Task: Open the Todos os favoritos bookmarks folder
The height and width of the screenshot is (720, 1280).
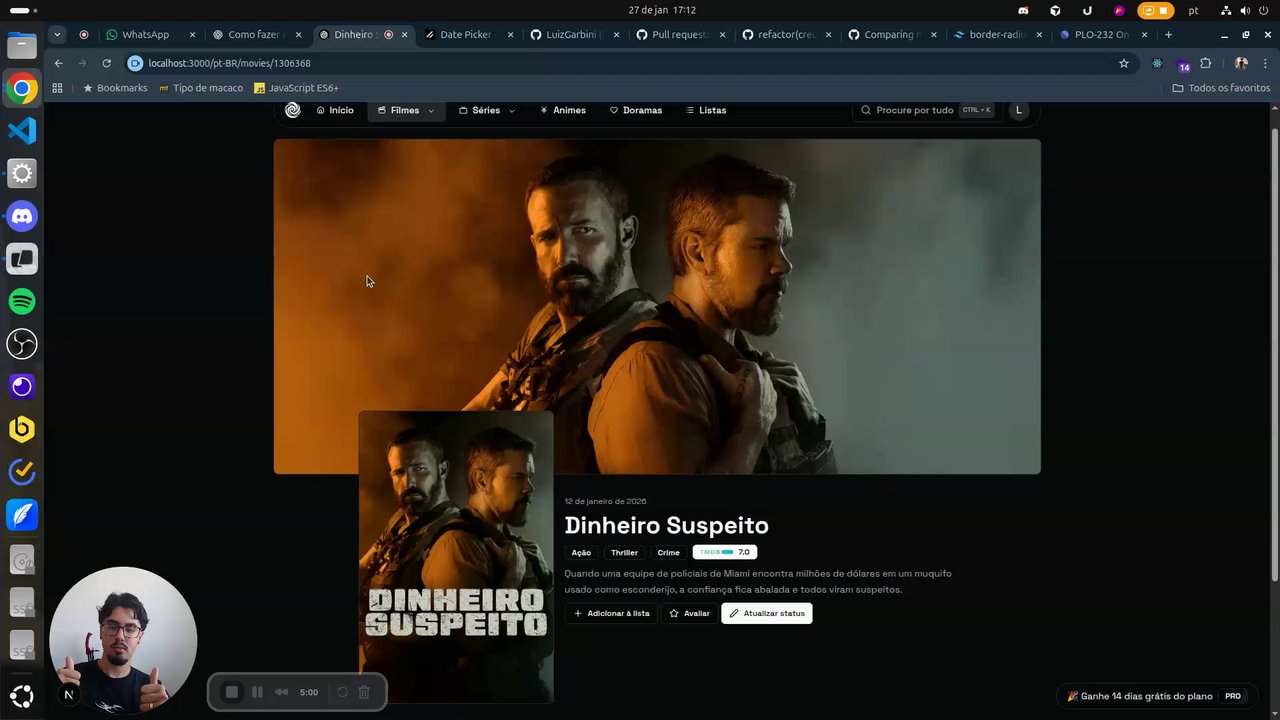Action: tap(1221, 88)
